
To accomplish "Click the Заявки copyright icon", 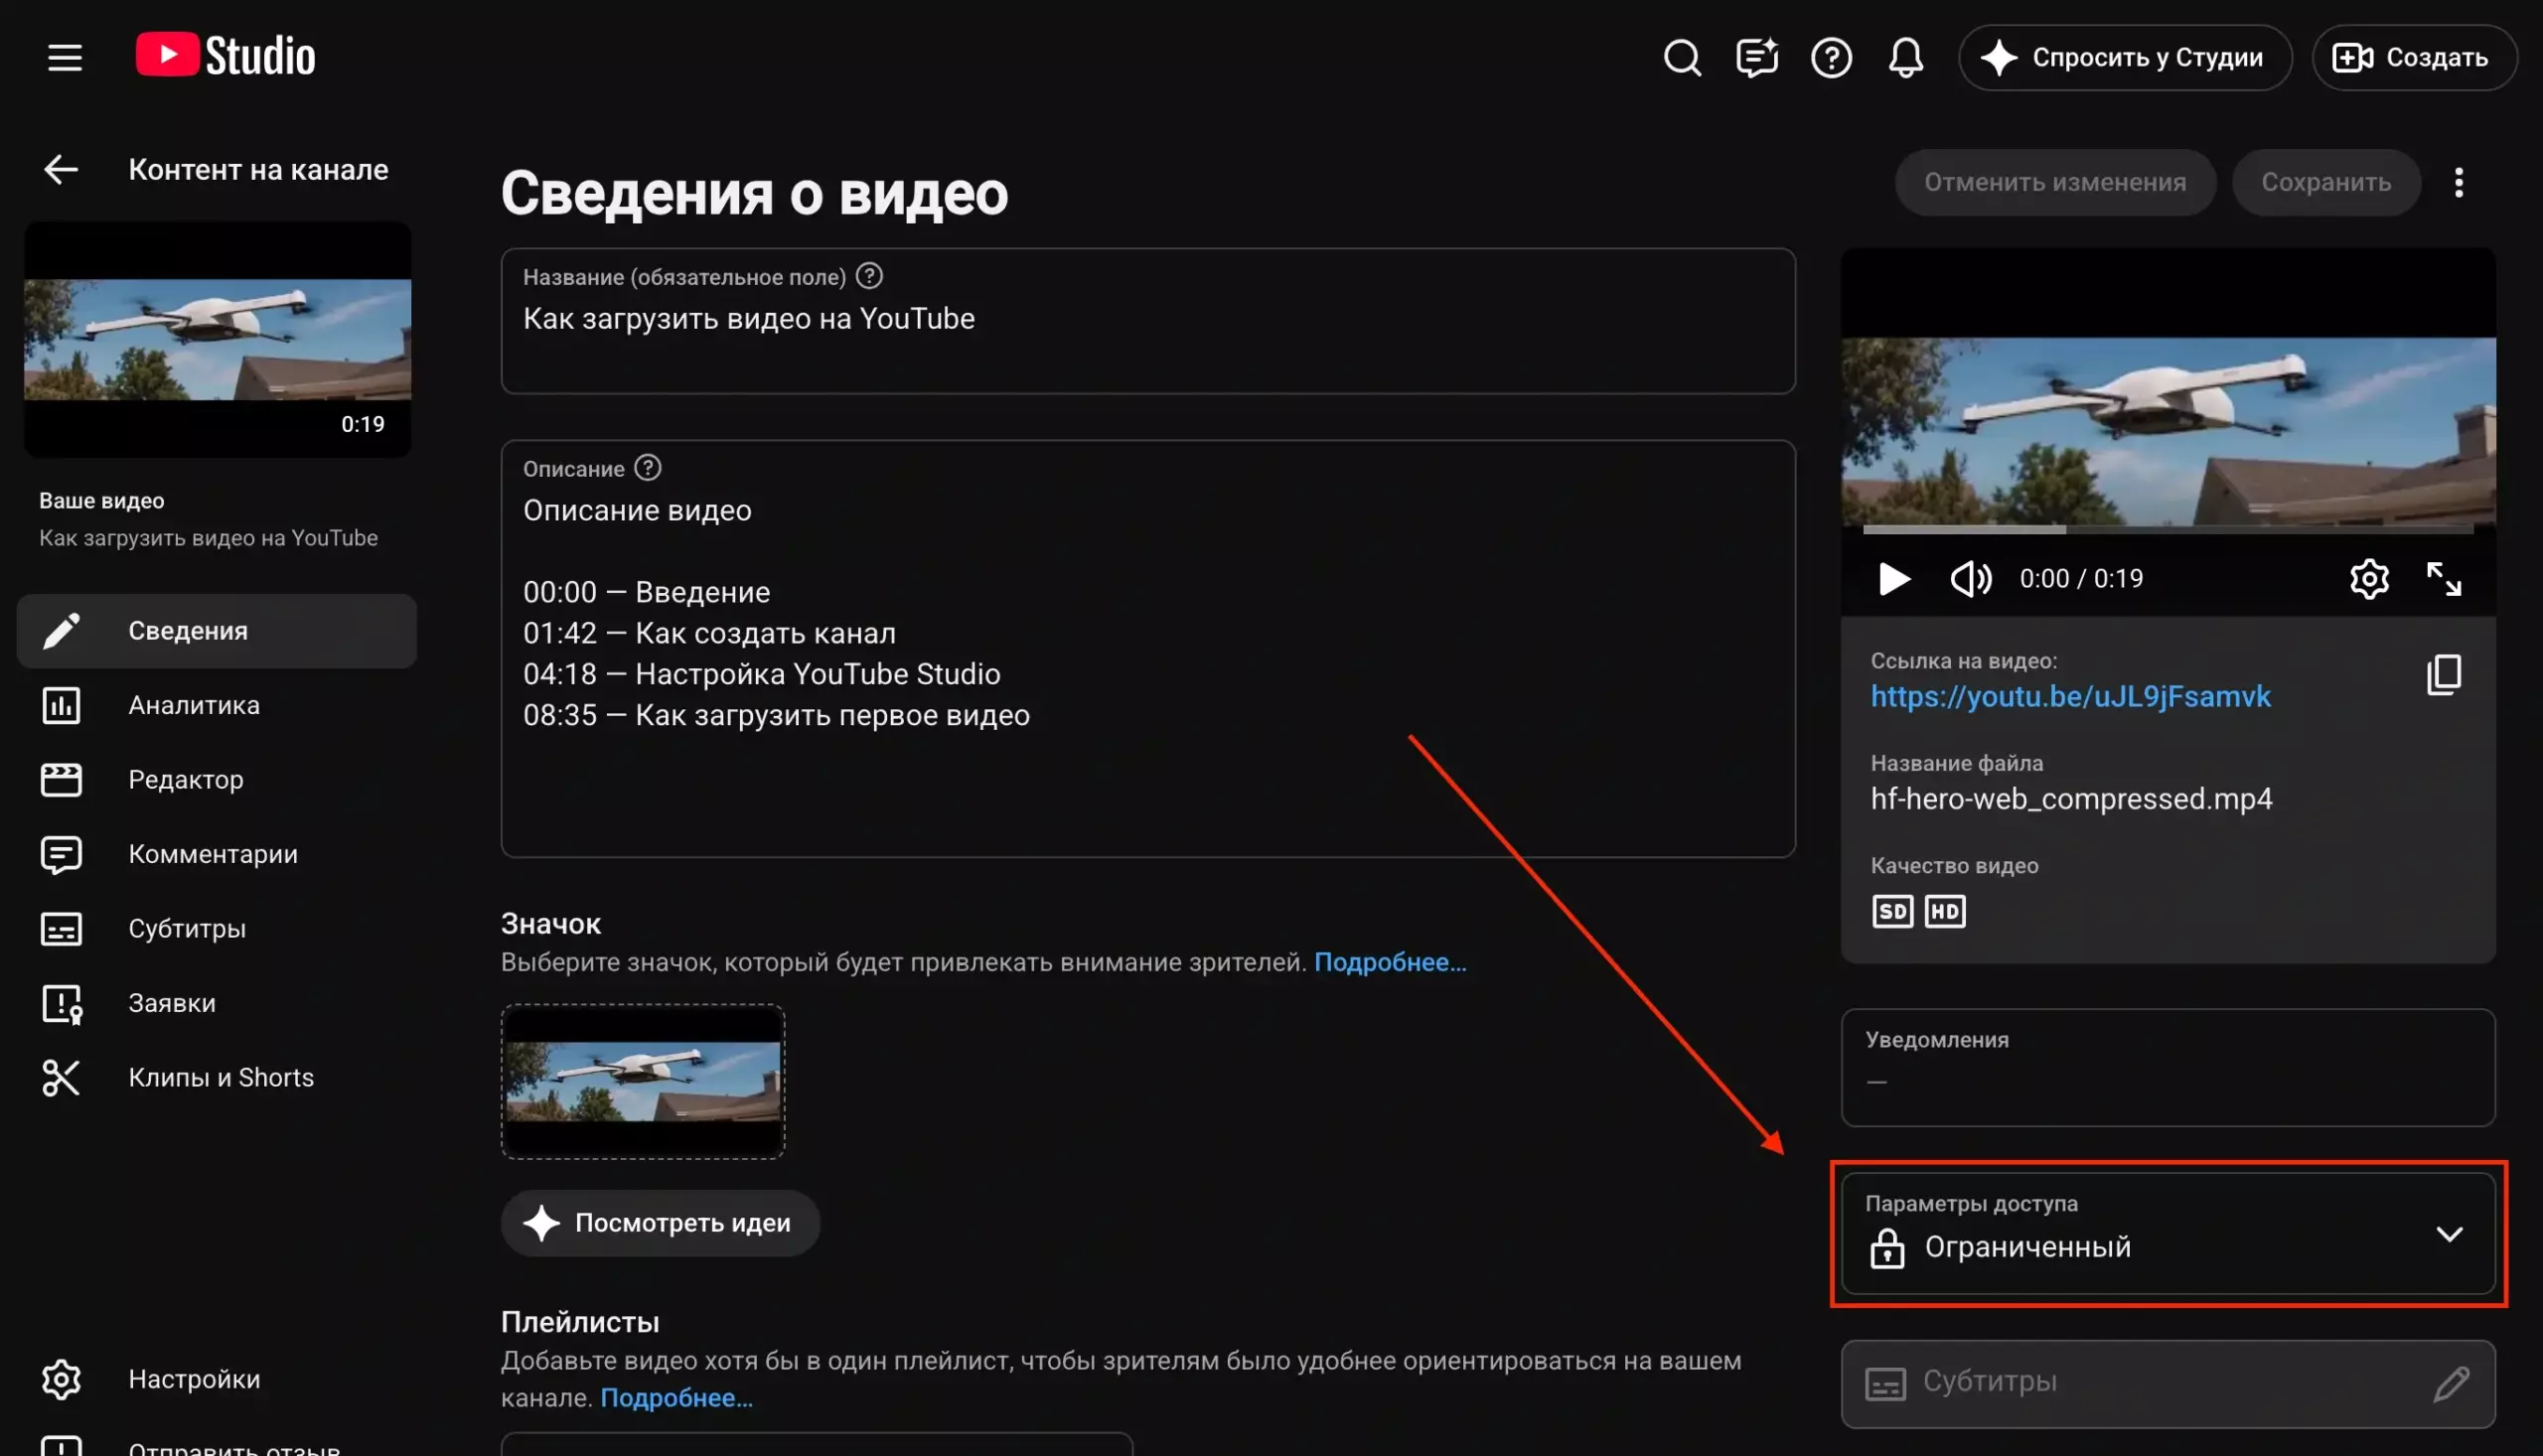I will (62, 1004).
